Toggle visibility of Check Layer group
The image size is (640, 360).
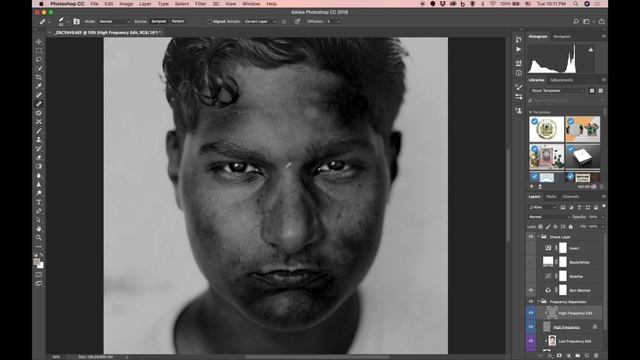[531, 237]
